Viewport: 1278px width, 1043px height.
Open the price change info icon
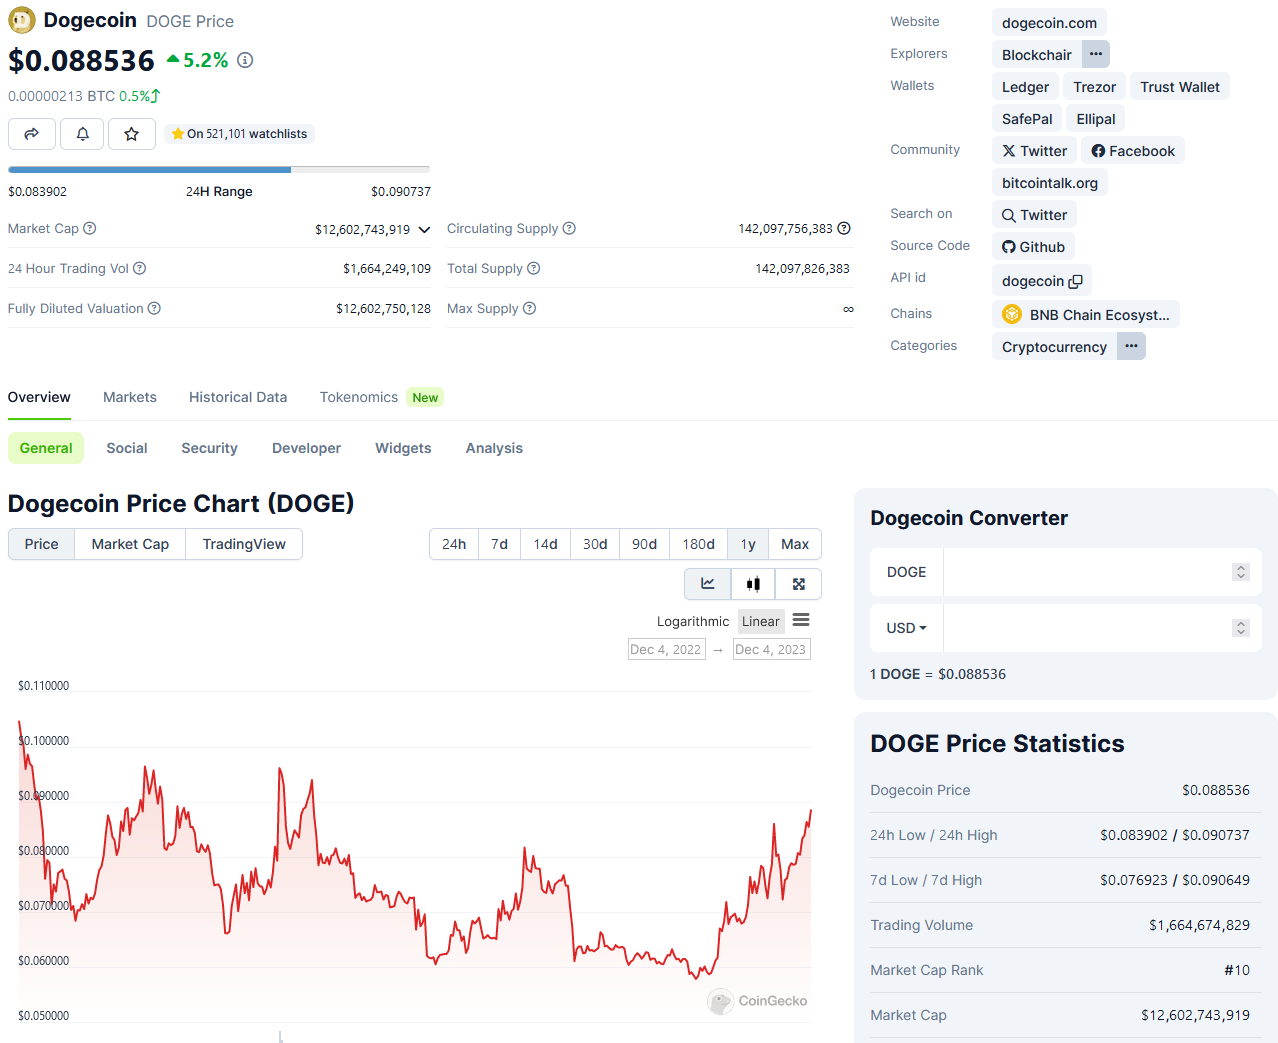(x=245, y=60)
